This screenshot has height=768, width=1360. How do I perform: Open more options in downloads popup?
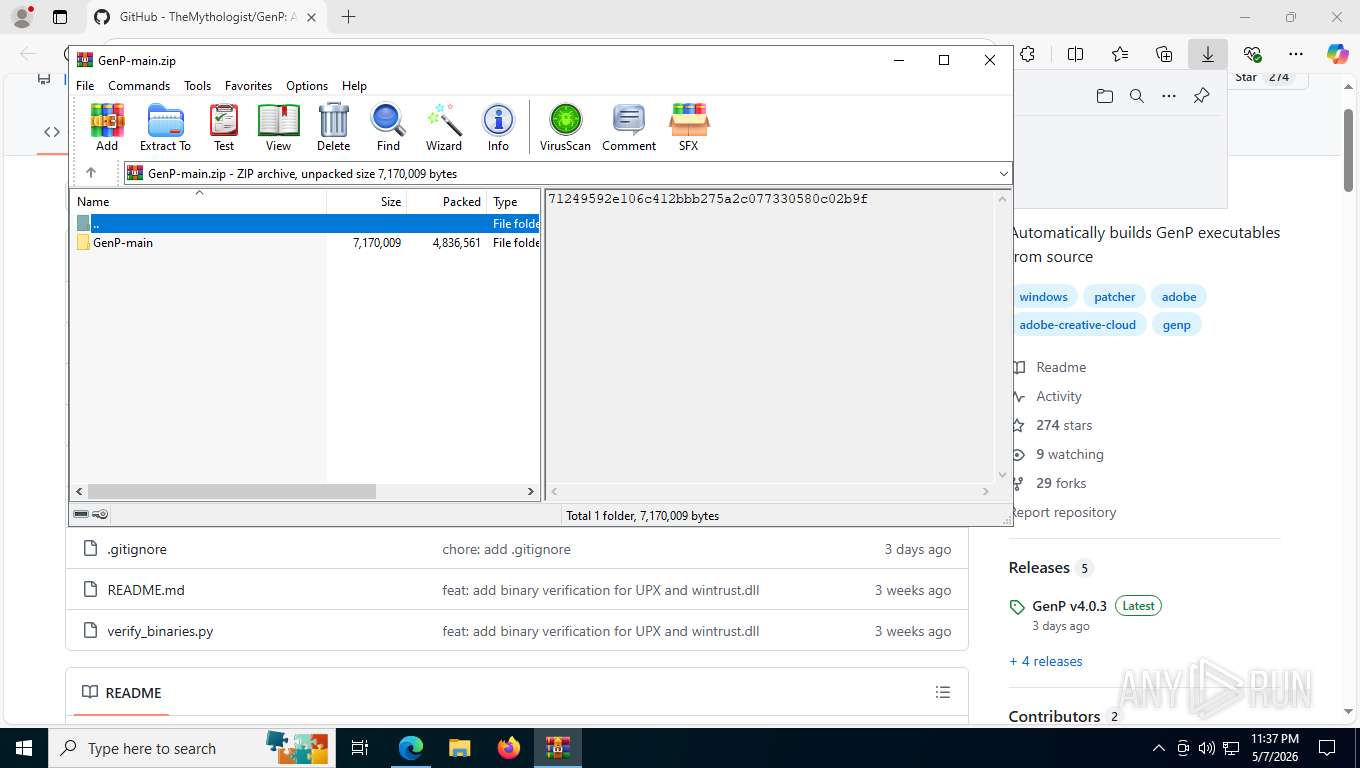pos(1169,96)
